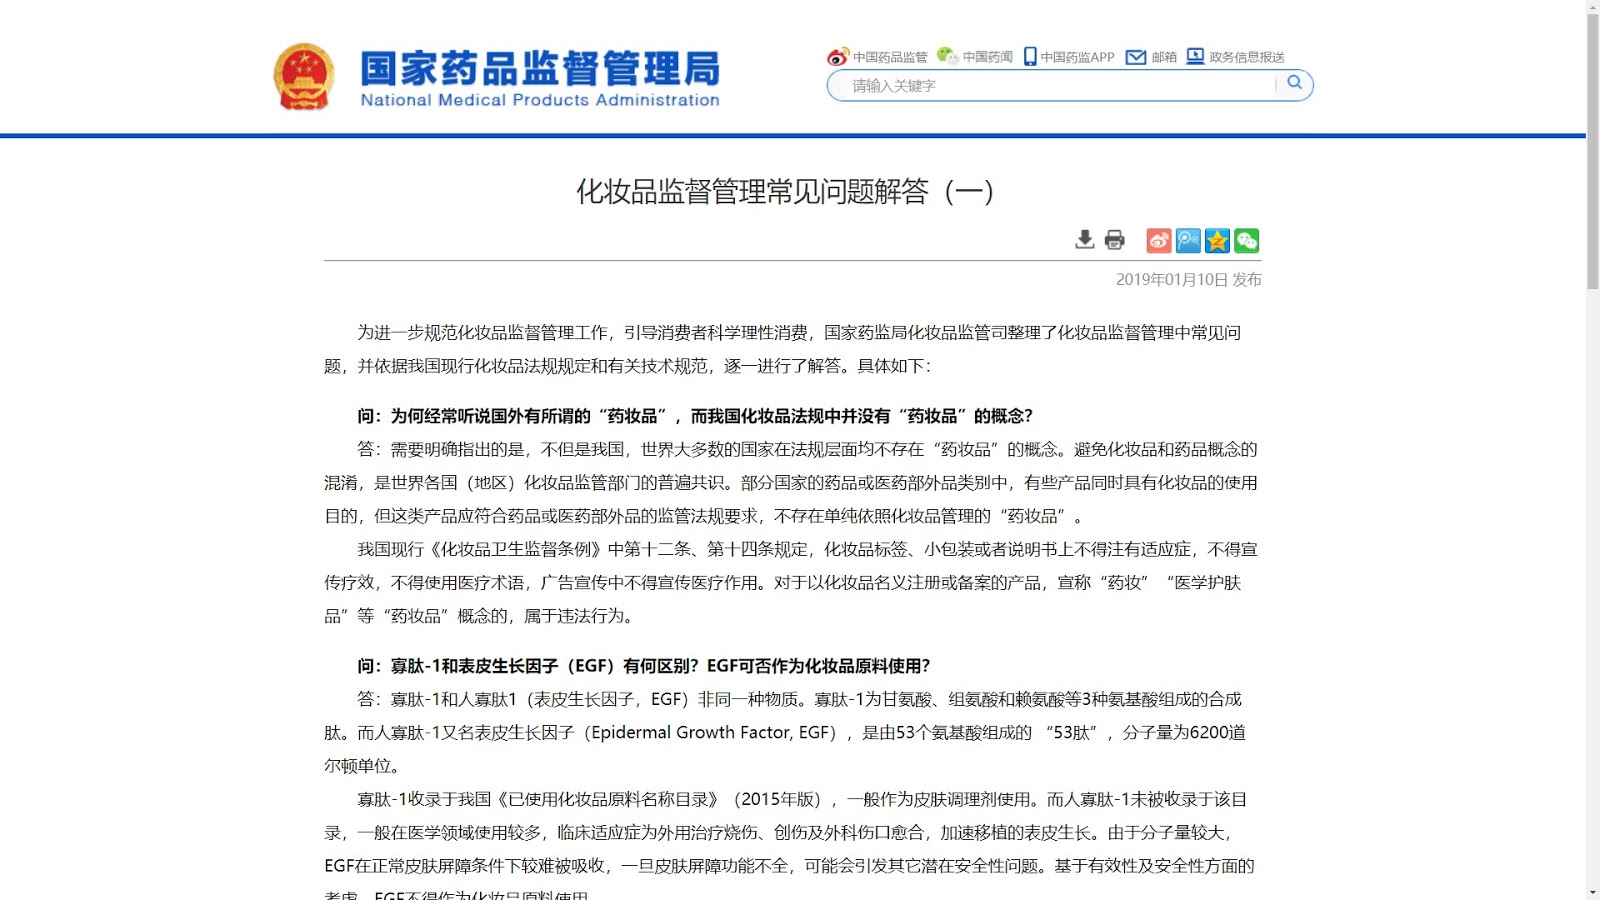1600x900 pixels.
Task: Click the phone icon before 中国药监APP
Action: pyautogui.click(x=1029, y=57)
